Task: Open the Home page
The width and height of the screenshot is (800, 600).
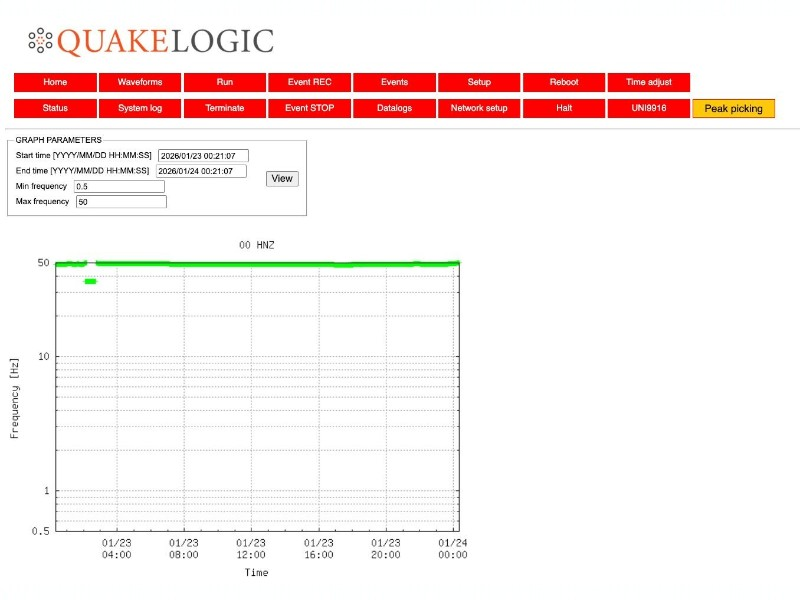Action: [x=55, y=82]
